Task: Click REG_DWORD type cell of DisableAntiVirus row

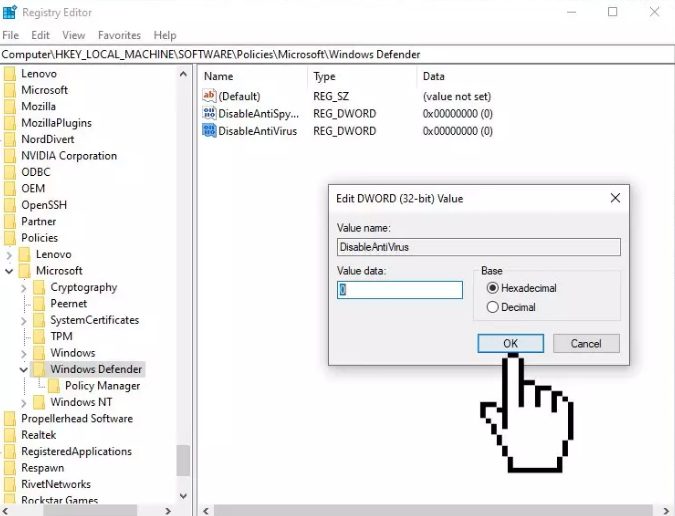Action: [344, 131]
